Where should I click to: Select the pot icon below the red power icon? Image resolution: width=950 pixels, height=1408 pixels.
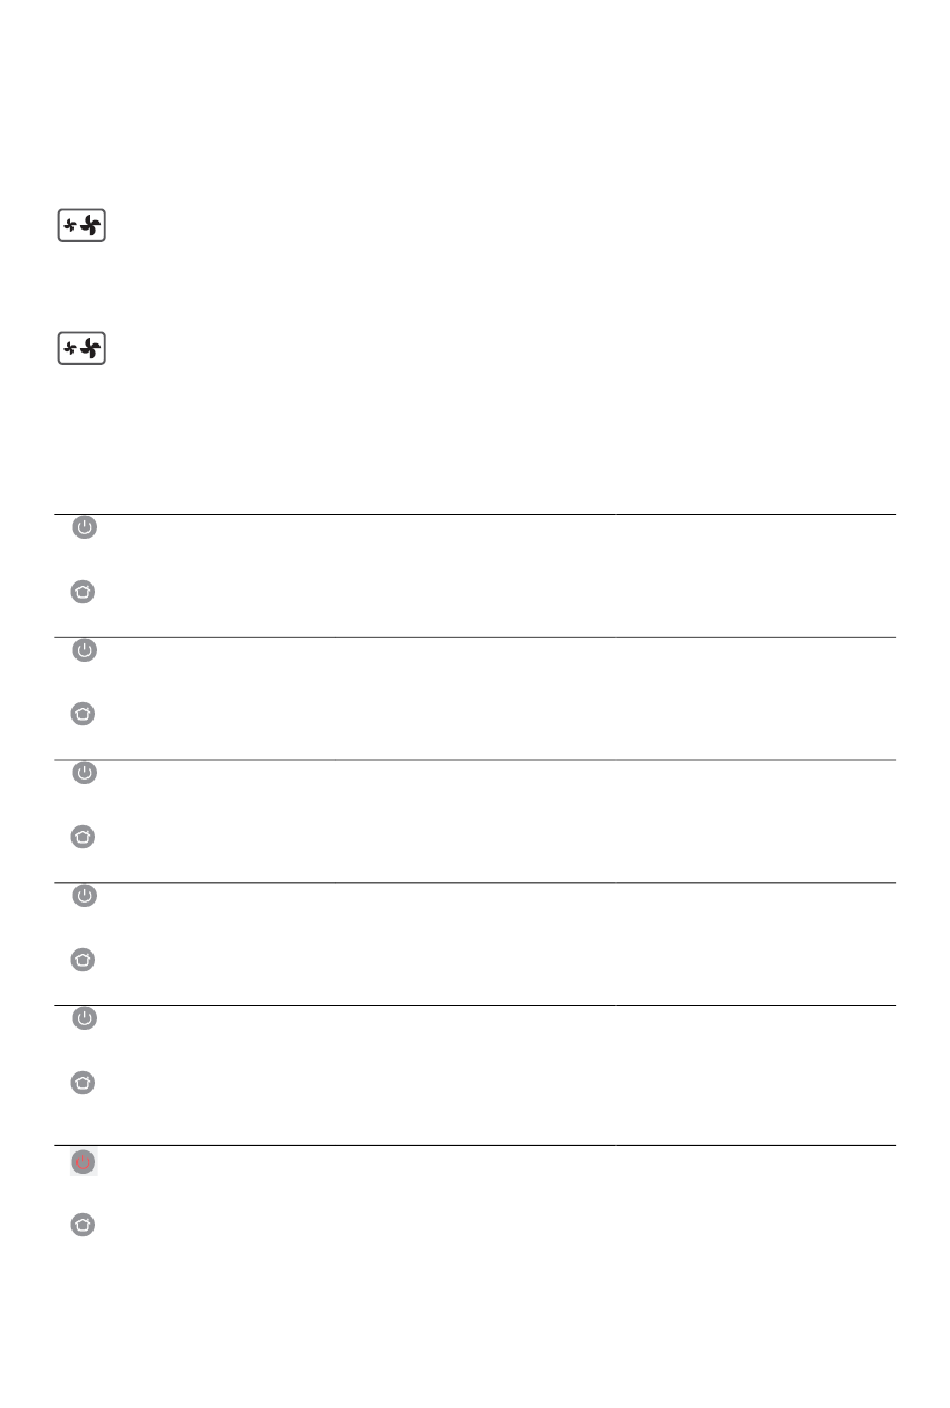point(83,1224)
